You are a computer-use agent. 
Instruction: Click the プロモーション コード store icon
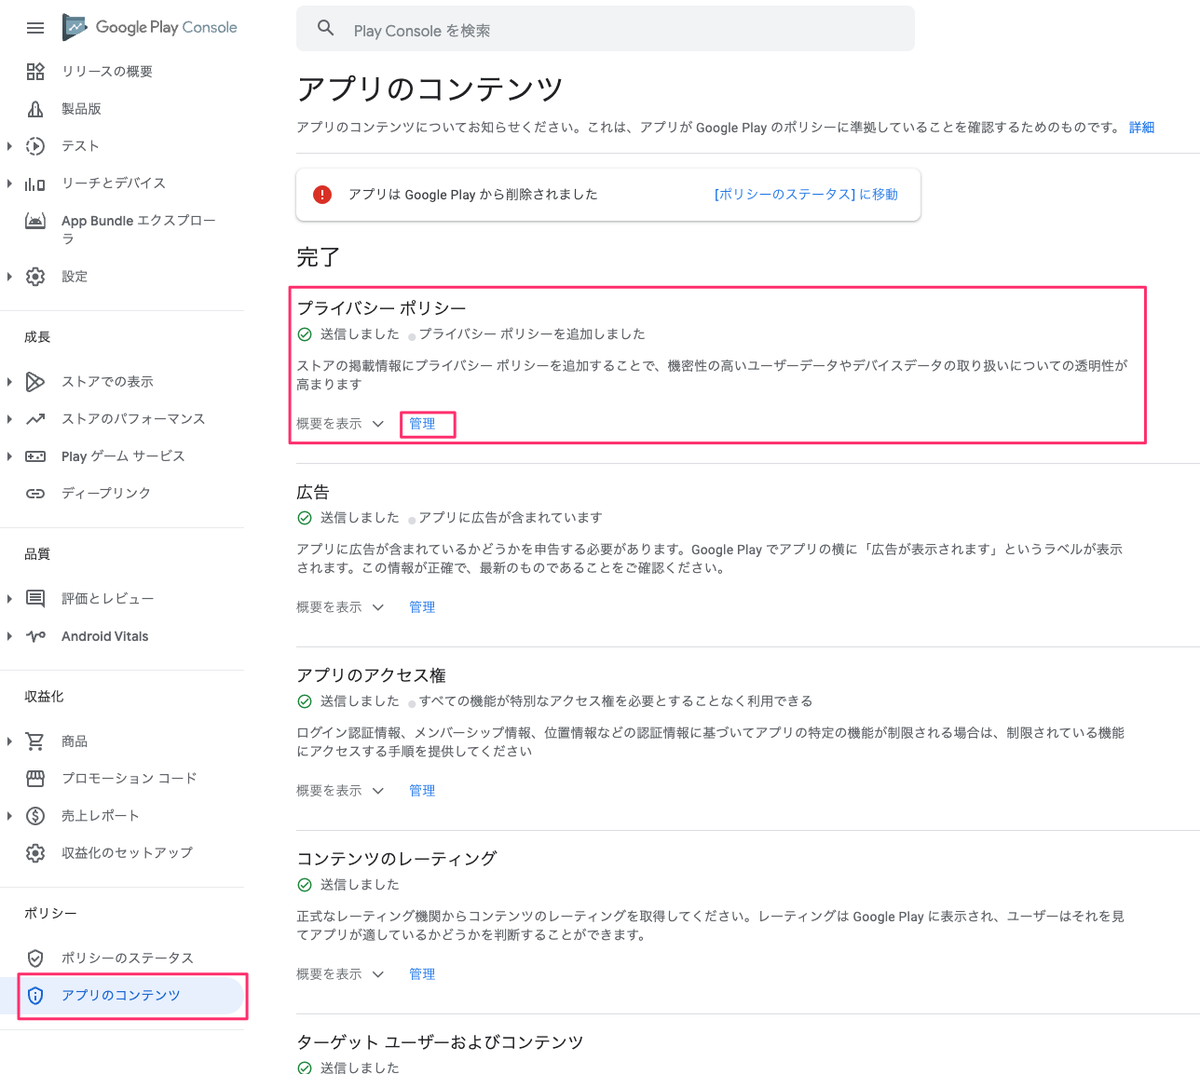tap(35, 778)
